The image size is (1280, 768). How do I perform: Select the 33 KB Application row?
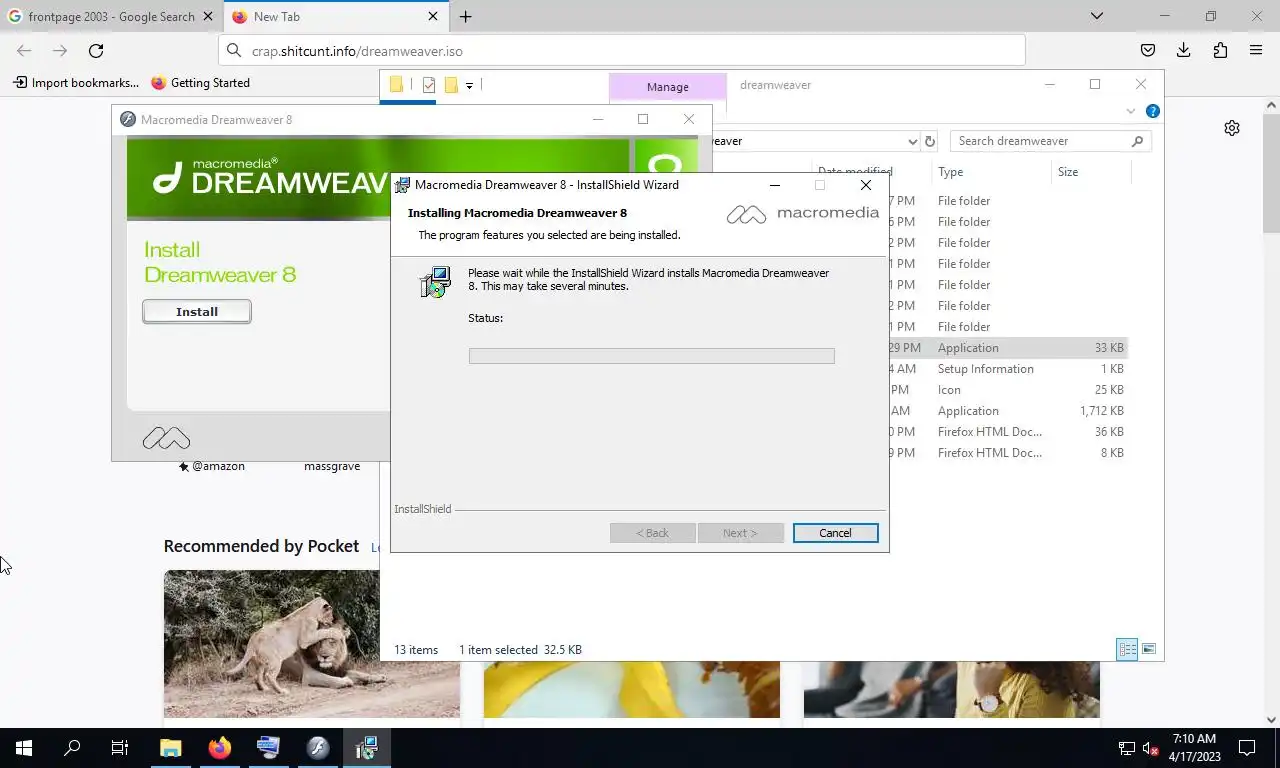click(x=1007, y=348)
